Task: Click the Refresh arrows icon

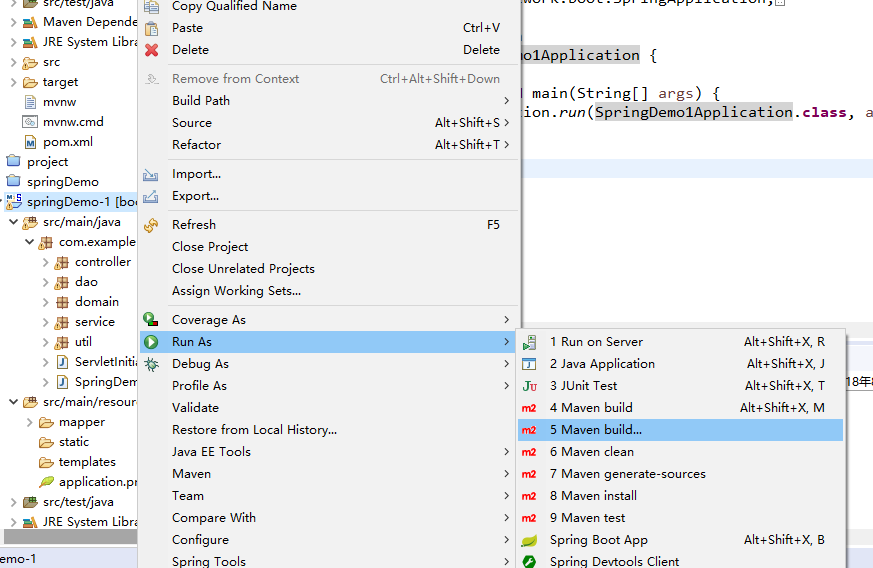Action: pos(151,225)
